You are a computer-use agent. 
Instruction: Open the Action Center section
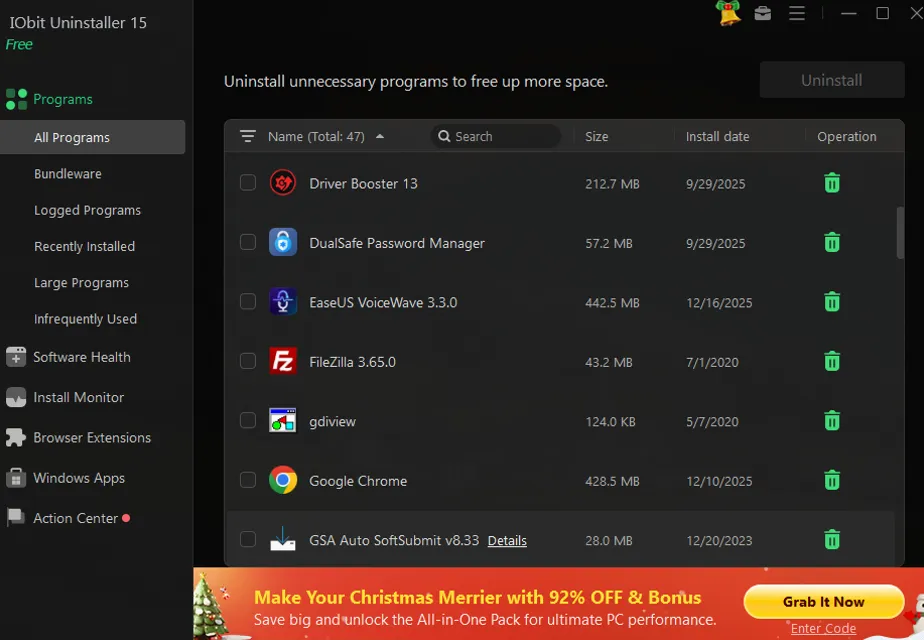[x=75, y=518]
